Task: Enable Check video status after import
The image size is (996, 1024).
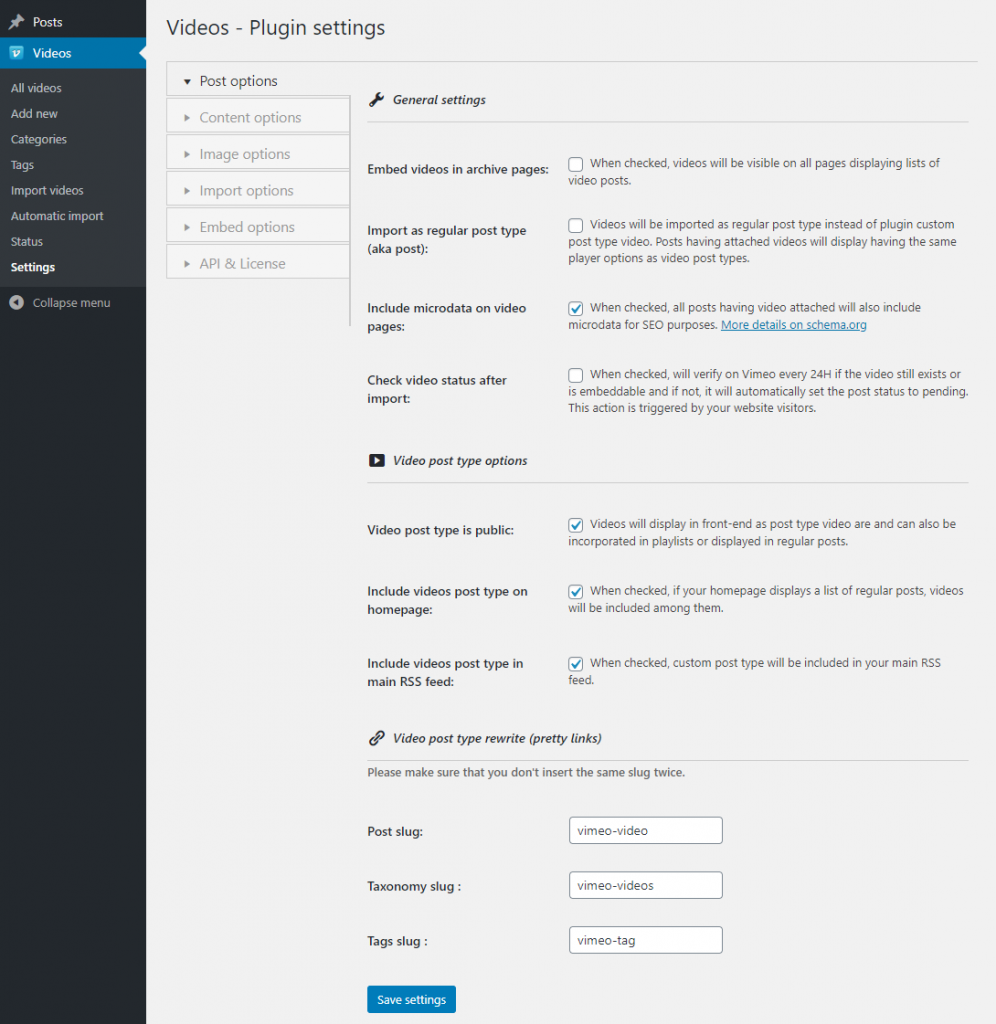Action: point(575,375)
